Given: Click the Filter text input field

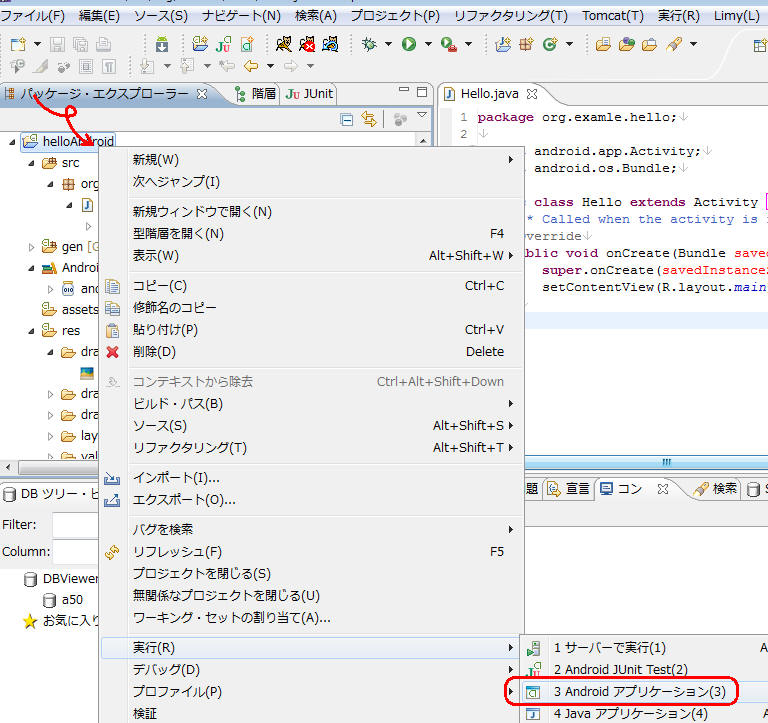Looking at the screenshot, I should (75, 524).
